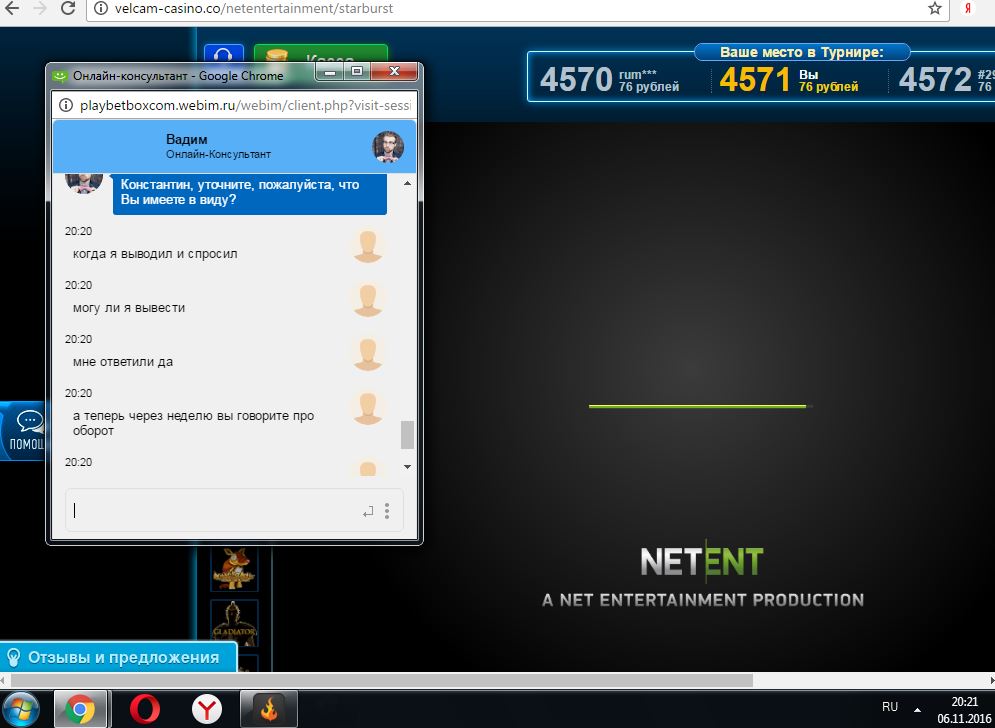Click the green webim icon in chat title bar
The image size is (995, 728).
(x=60, y=76)
